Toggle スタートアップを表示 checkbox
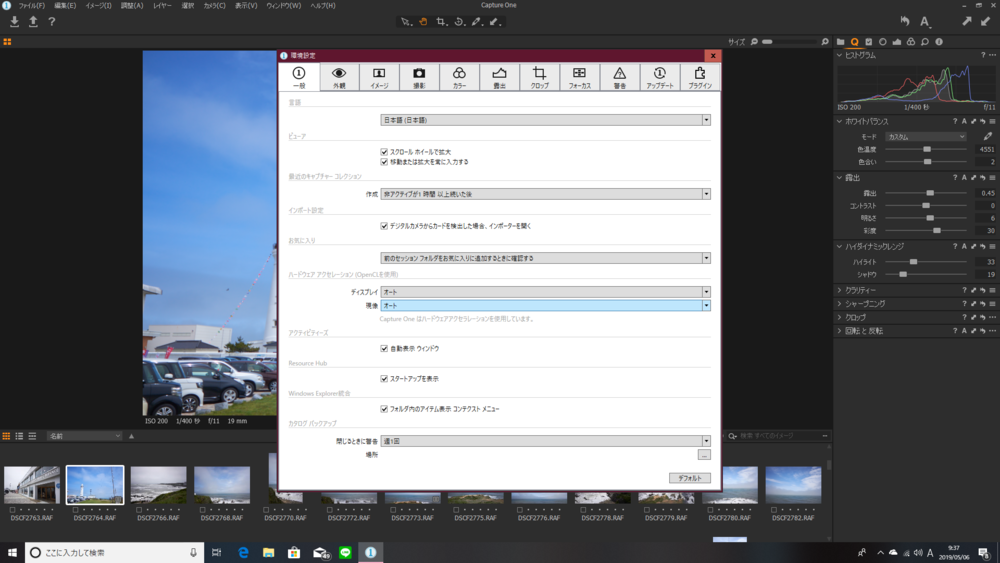1000x563 pixels. click(384, 379)
